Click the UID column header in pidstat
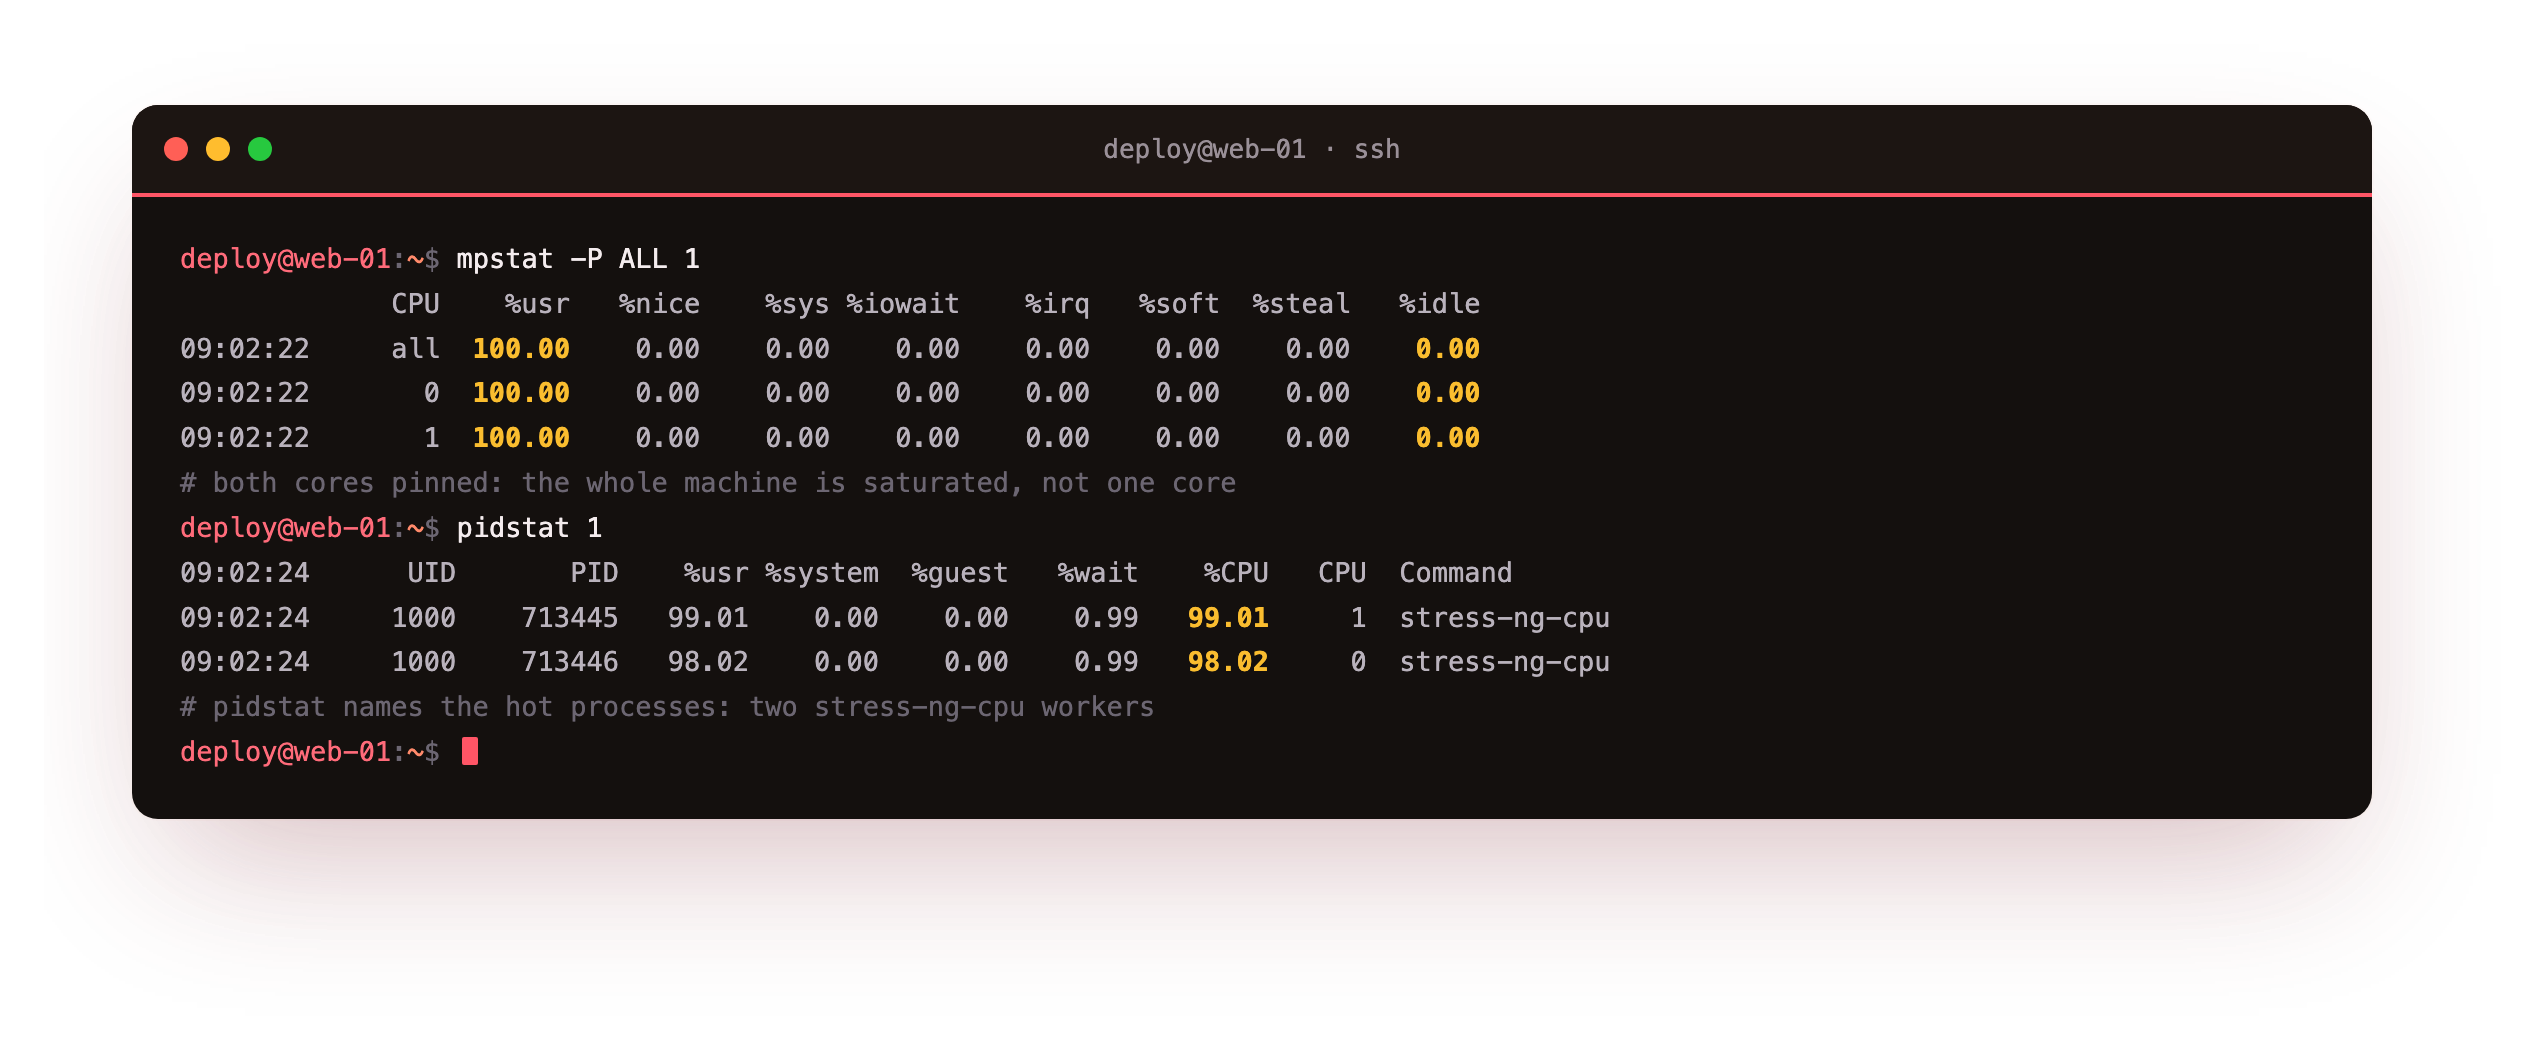Viewport: 2545px width, 1060px height. coord(431,573)
